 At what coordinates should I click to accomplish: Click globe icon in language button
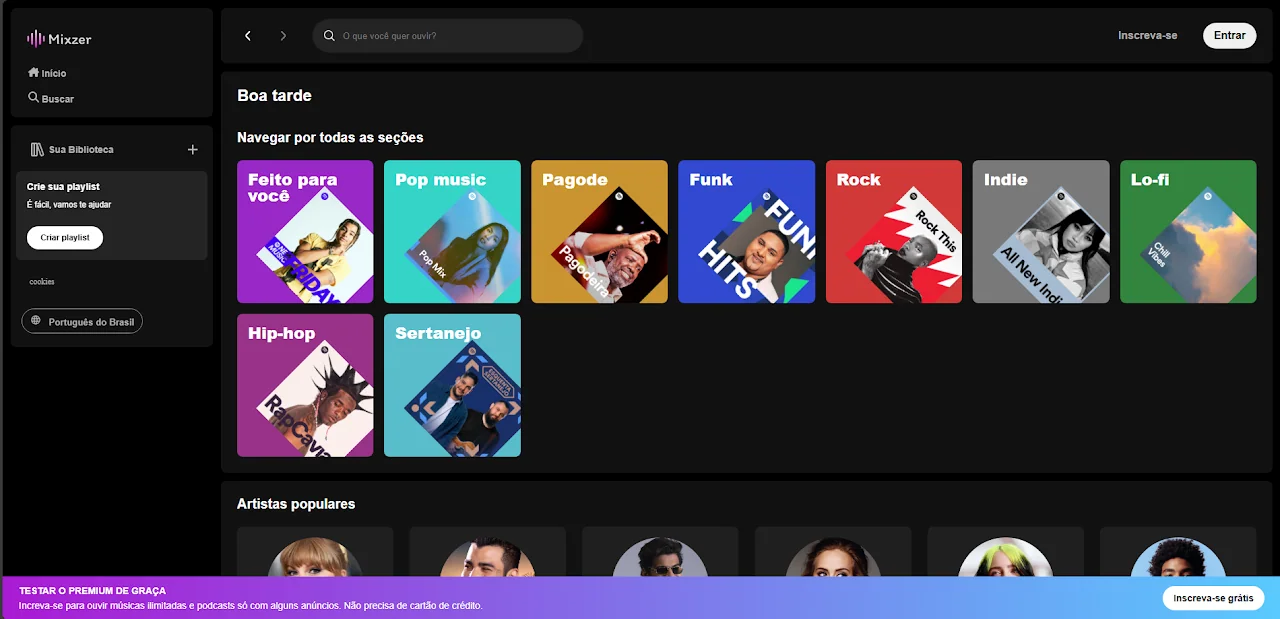[36, 321]
